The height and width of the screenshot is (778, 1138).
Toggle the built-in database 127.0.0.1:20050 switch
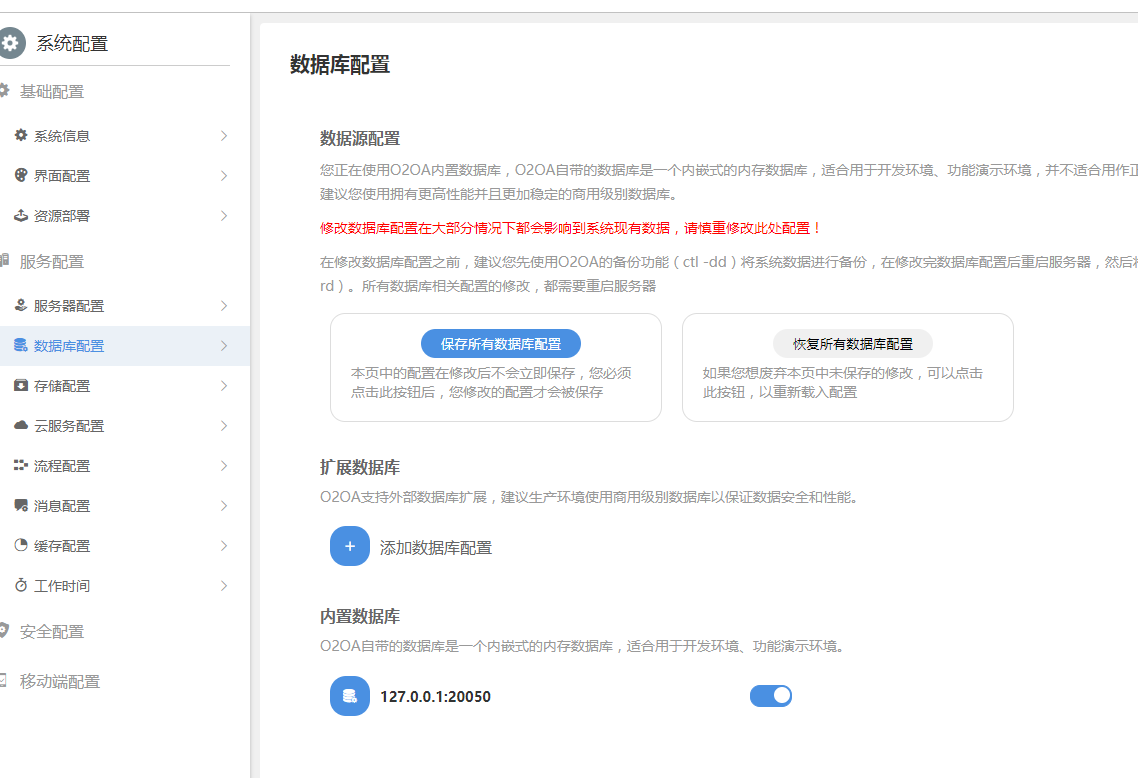[x=770, y=696]
